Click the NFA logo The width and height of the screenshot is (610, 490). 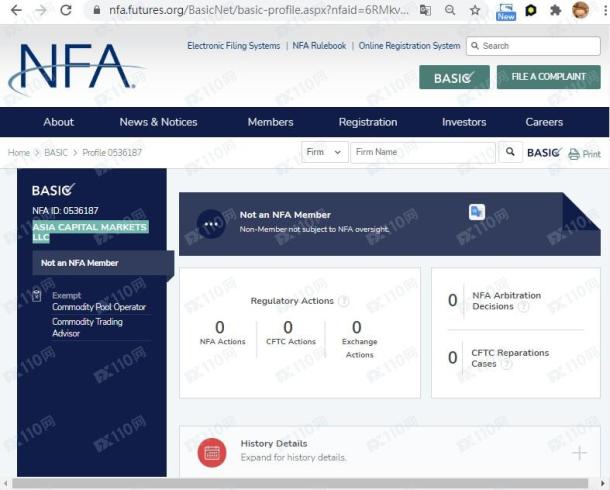pos(77,68)
